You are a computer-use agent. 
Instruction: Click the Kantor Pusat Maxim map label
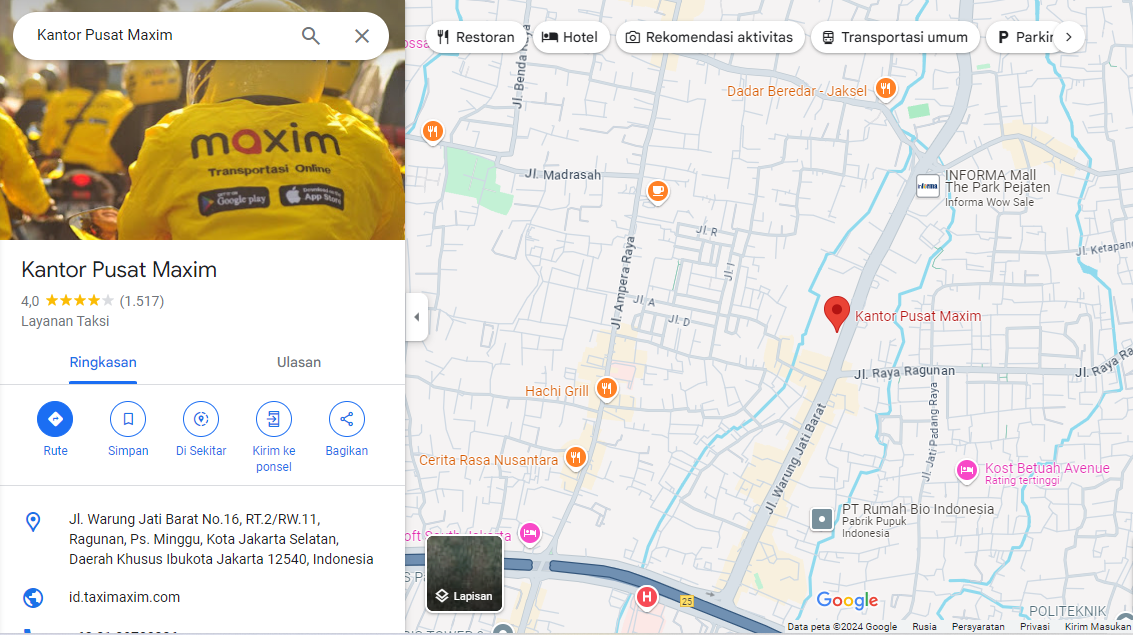point(918,316)
